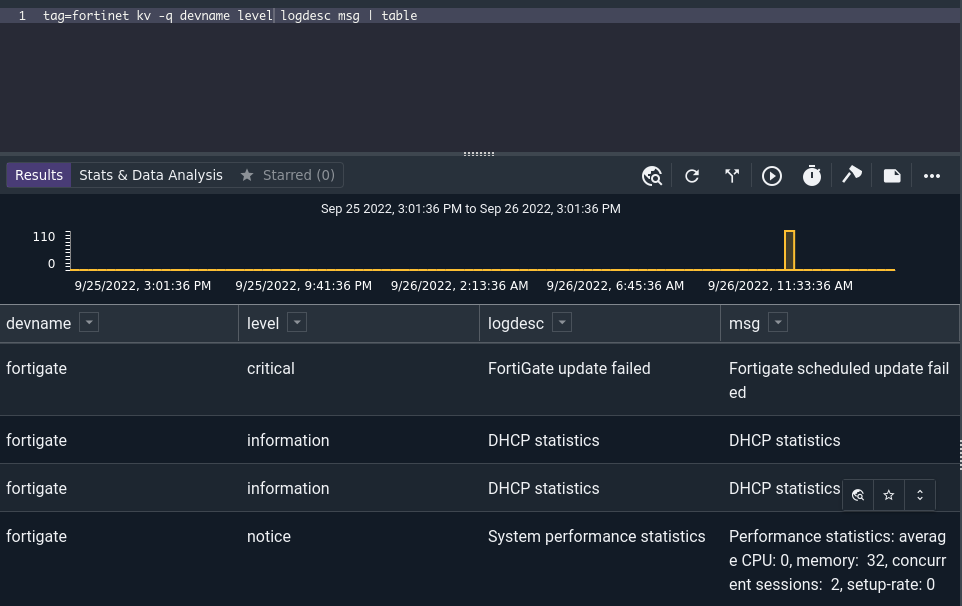Click the circular play button icon
Viewport: 962px width, 606px height.
[x=772, y=176]
